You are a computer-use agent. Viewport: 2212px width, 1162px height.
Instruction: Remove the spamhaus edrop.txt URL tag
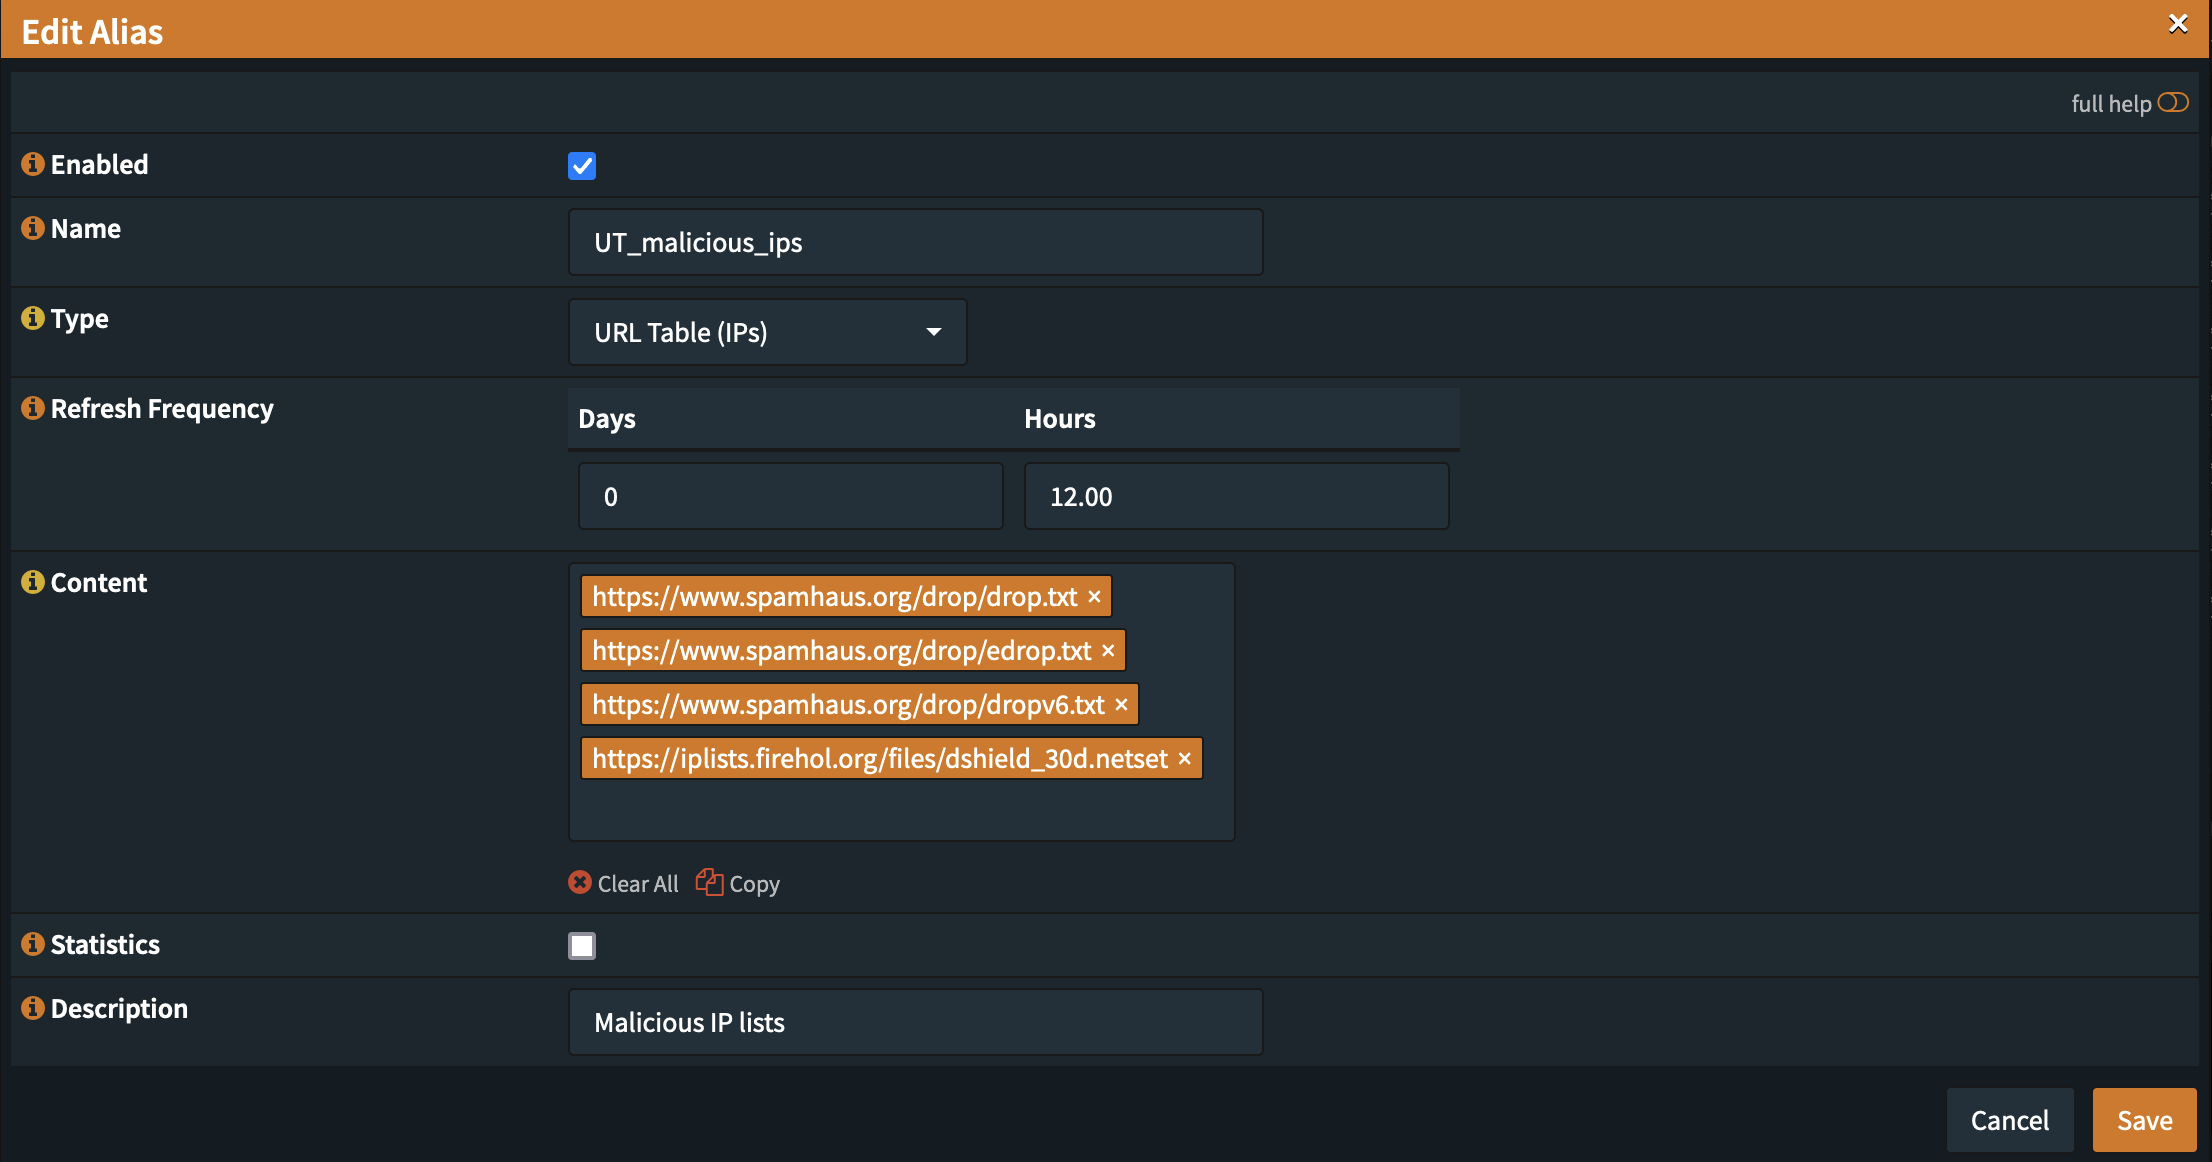(x=1108, y=651)
